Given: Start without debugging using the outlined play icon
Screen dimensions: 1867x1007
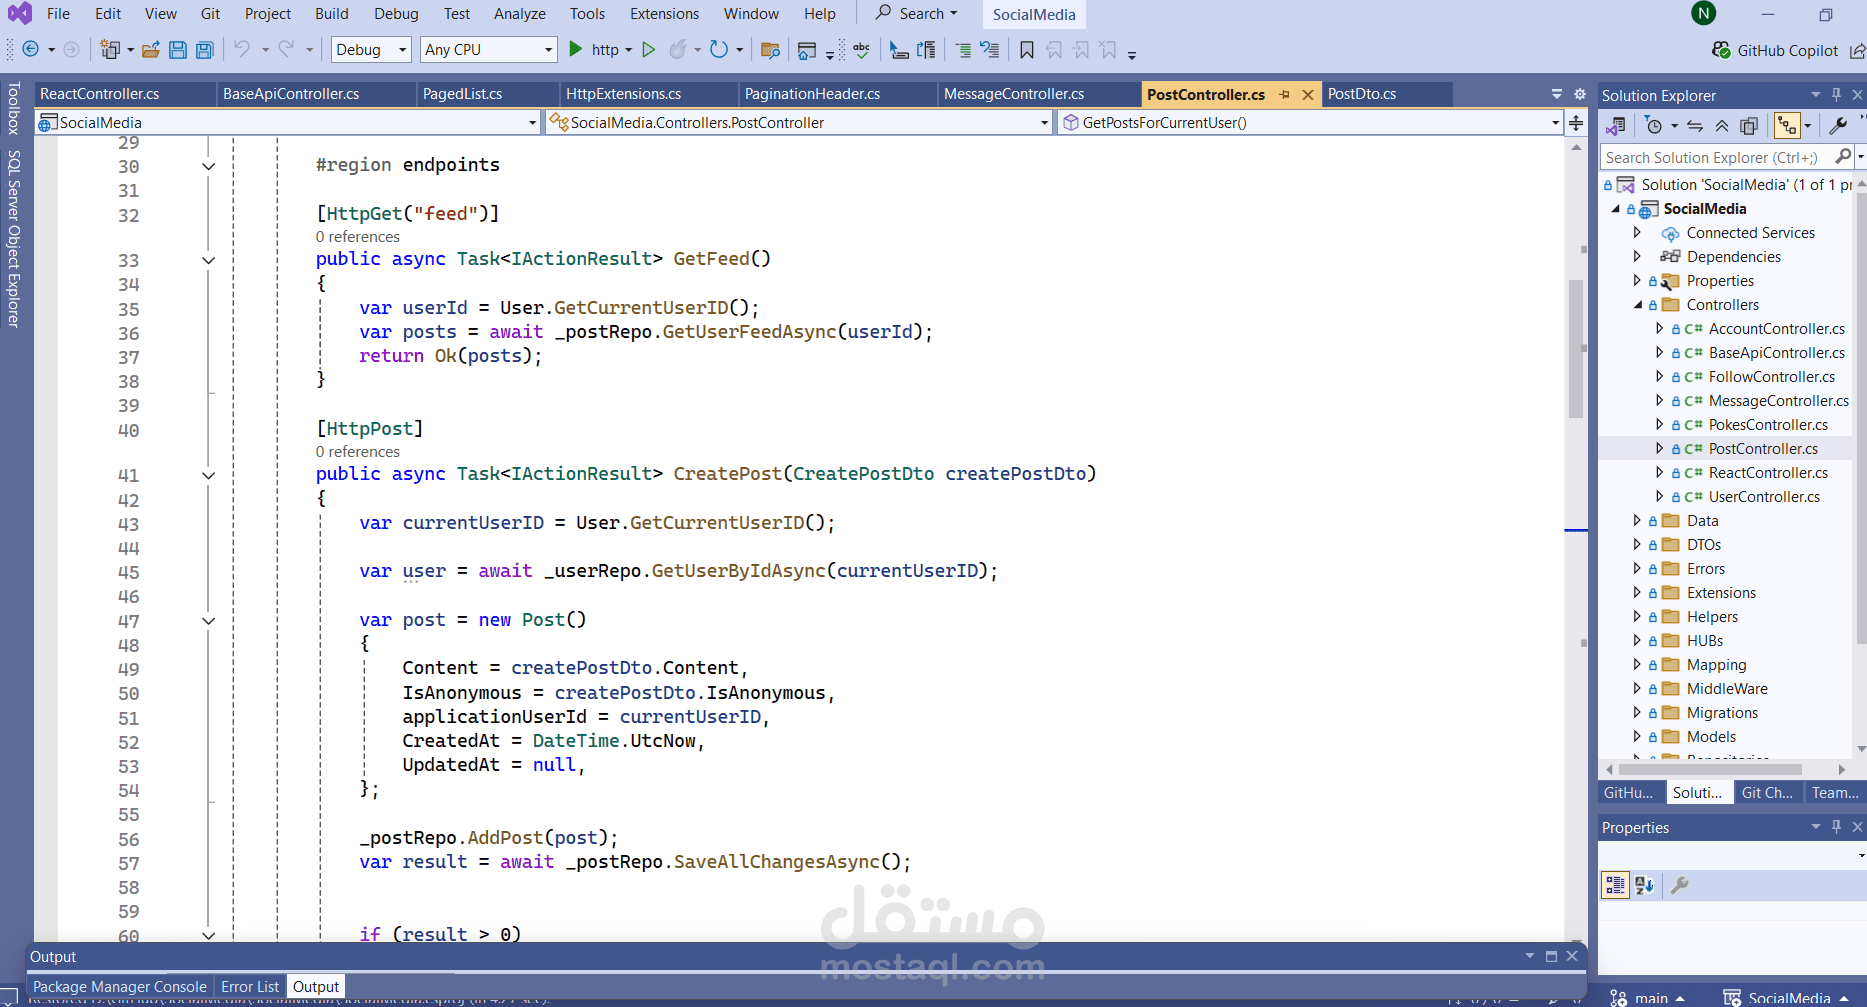Looking at the screenshot, I should click(649, 49).
